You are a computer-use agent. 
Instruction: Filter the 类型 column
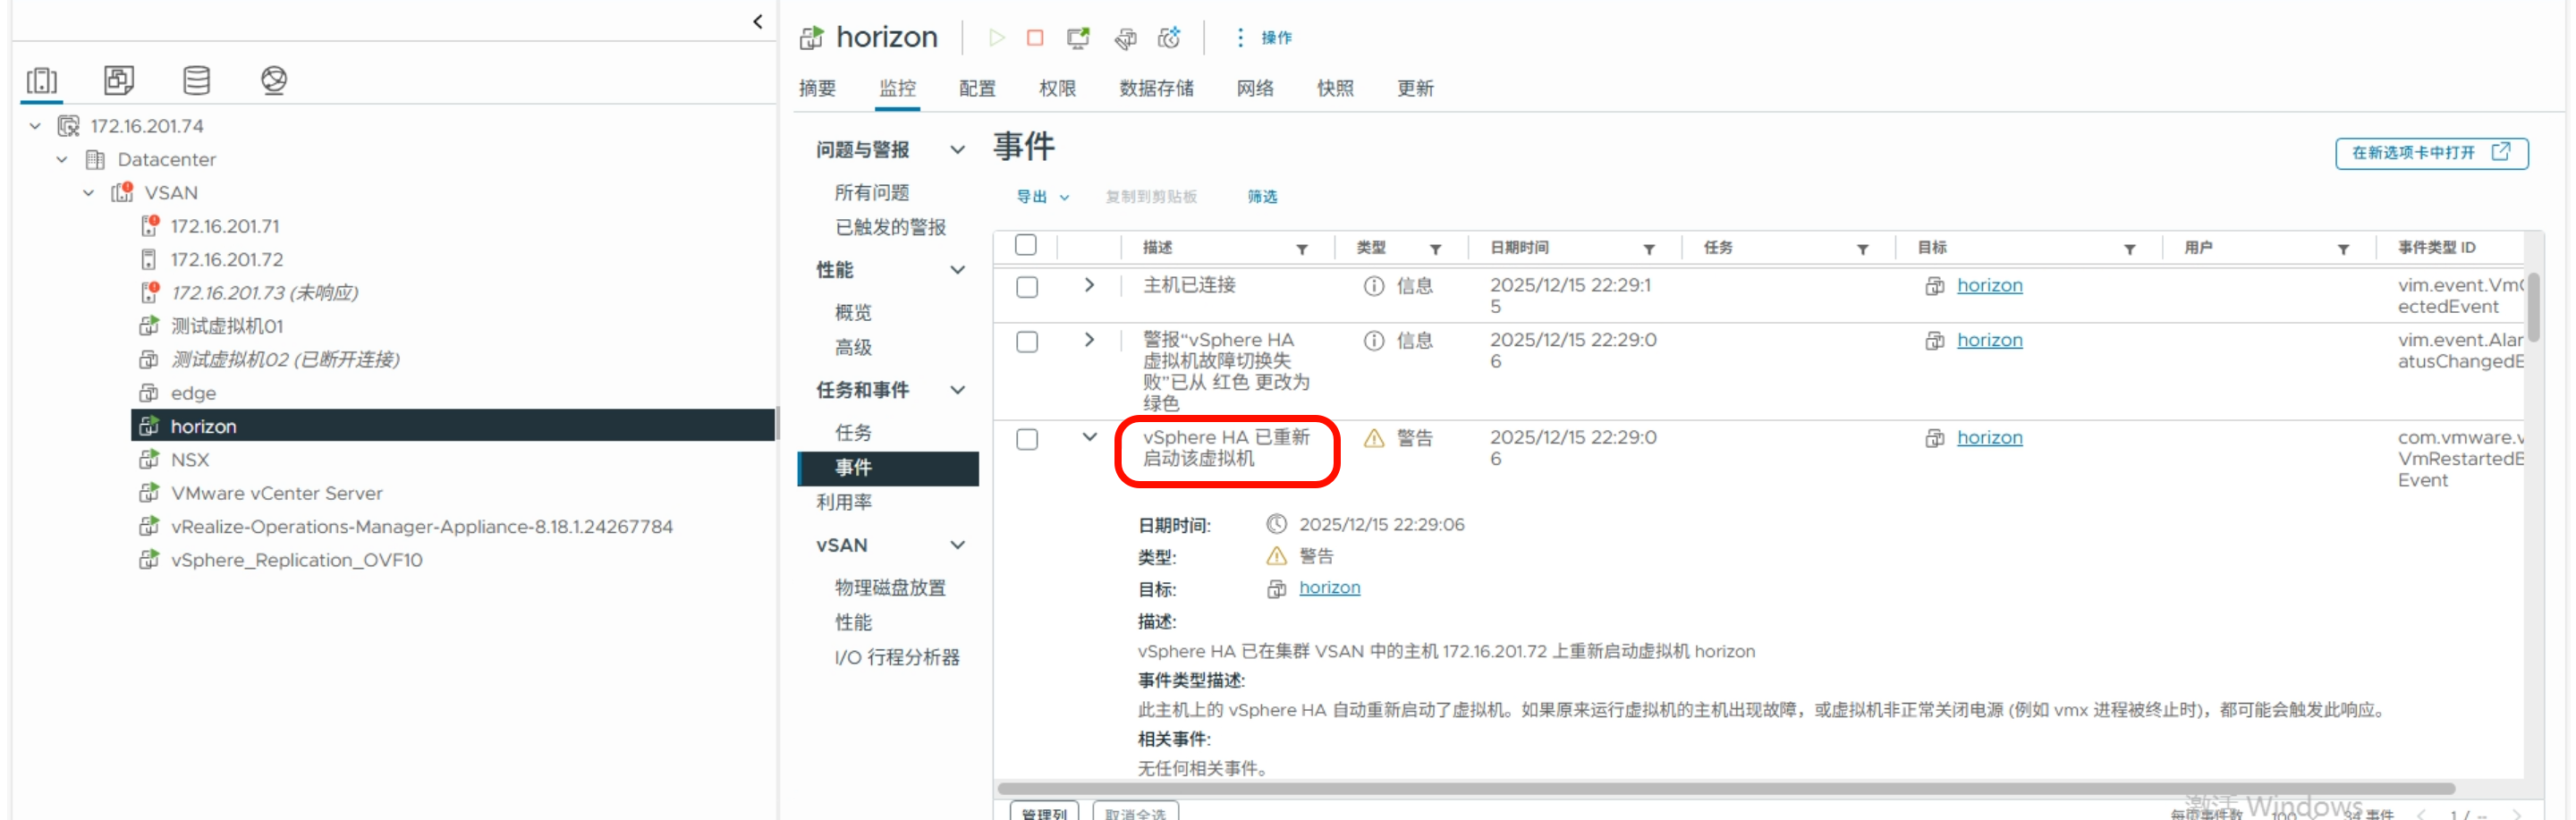click(x=1435, y=249)
